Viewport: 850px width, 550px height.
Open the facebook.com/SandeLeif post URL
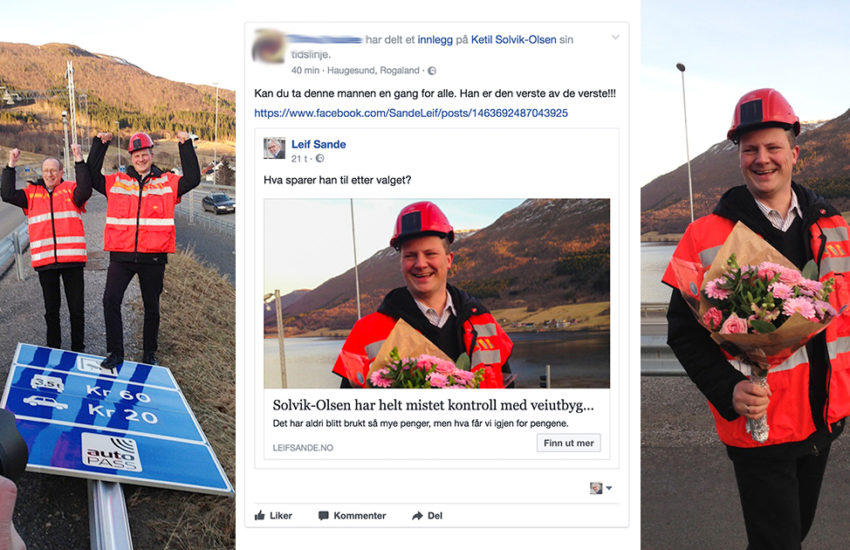(x=411, y=113)
